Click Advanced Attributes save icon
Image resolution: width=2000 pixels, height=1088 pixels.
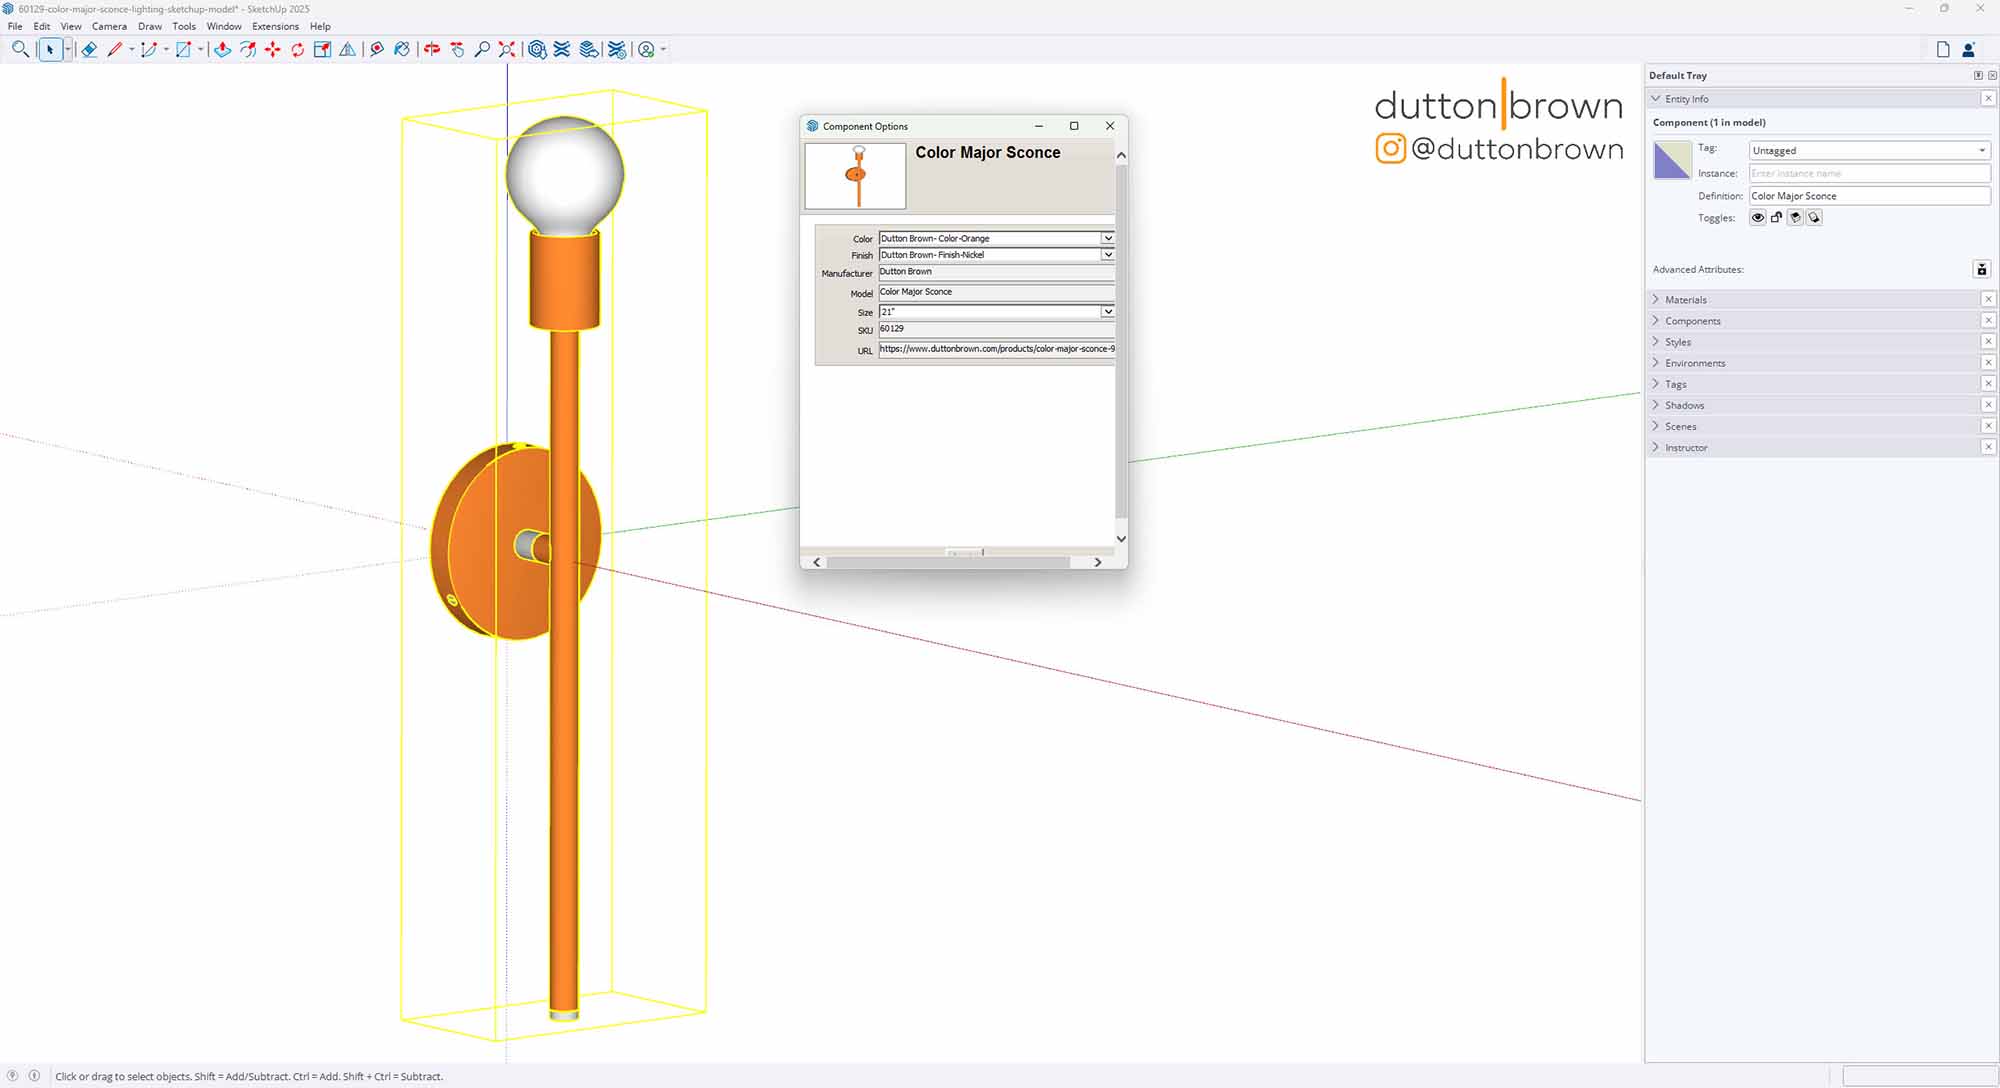coord(1982,269)
